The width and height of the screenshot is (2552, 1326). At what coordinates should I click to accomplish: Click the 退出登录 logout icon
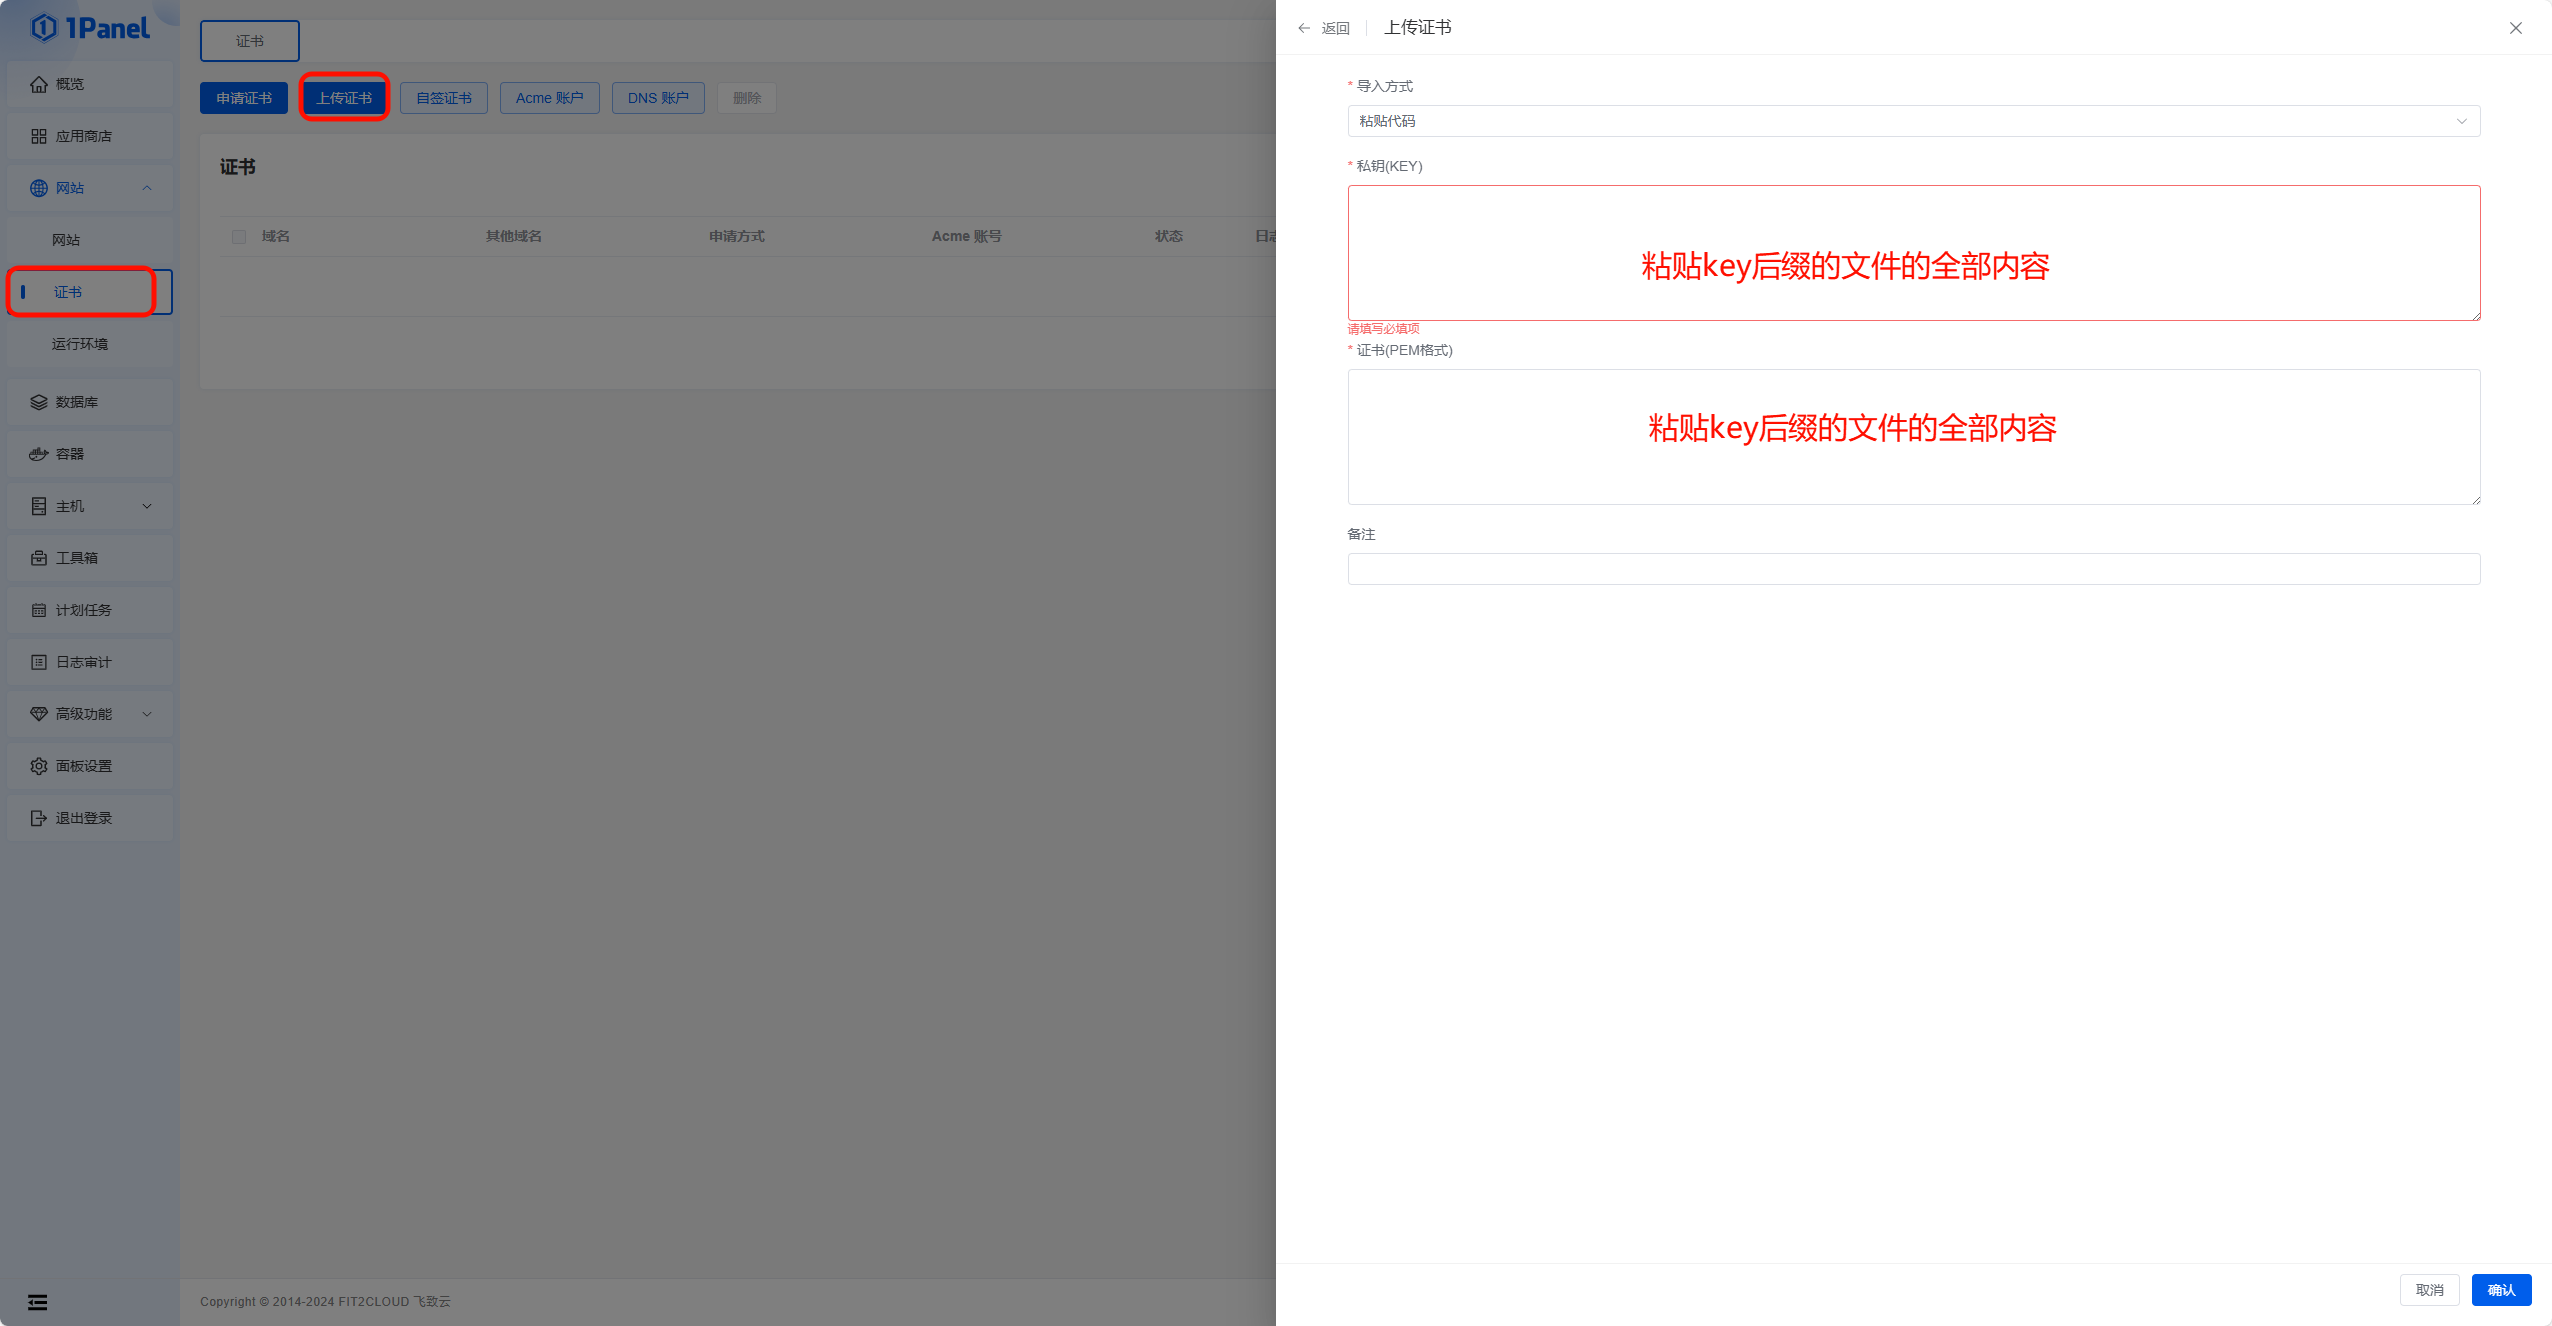pyautogui.click(x=39, y=818)
